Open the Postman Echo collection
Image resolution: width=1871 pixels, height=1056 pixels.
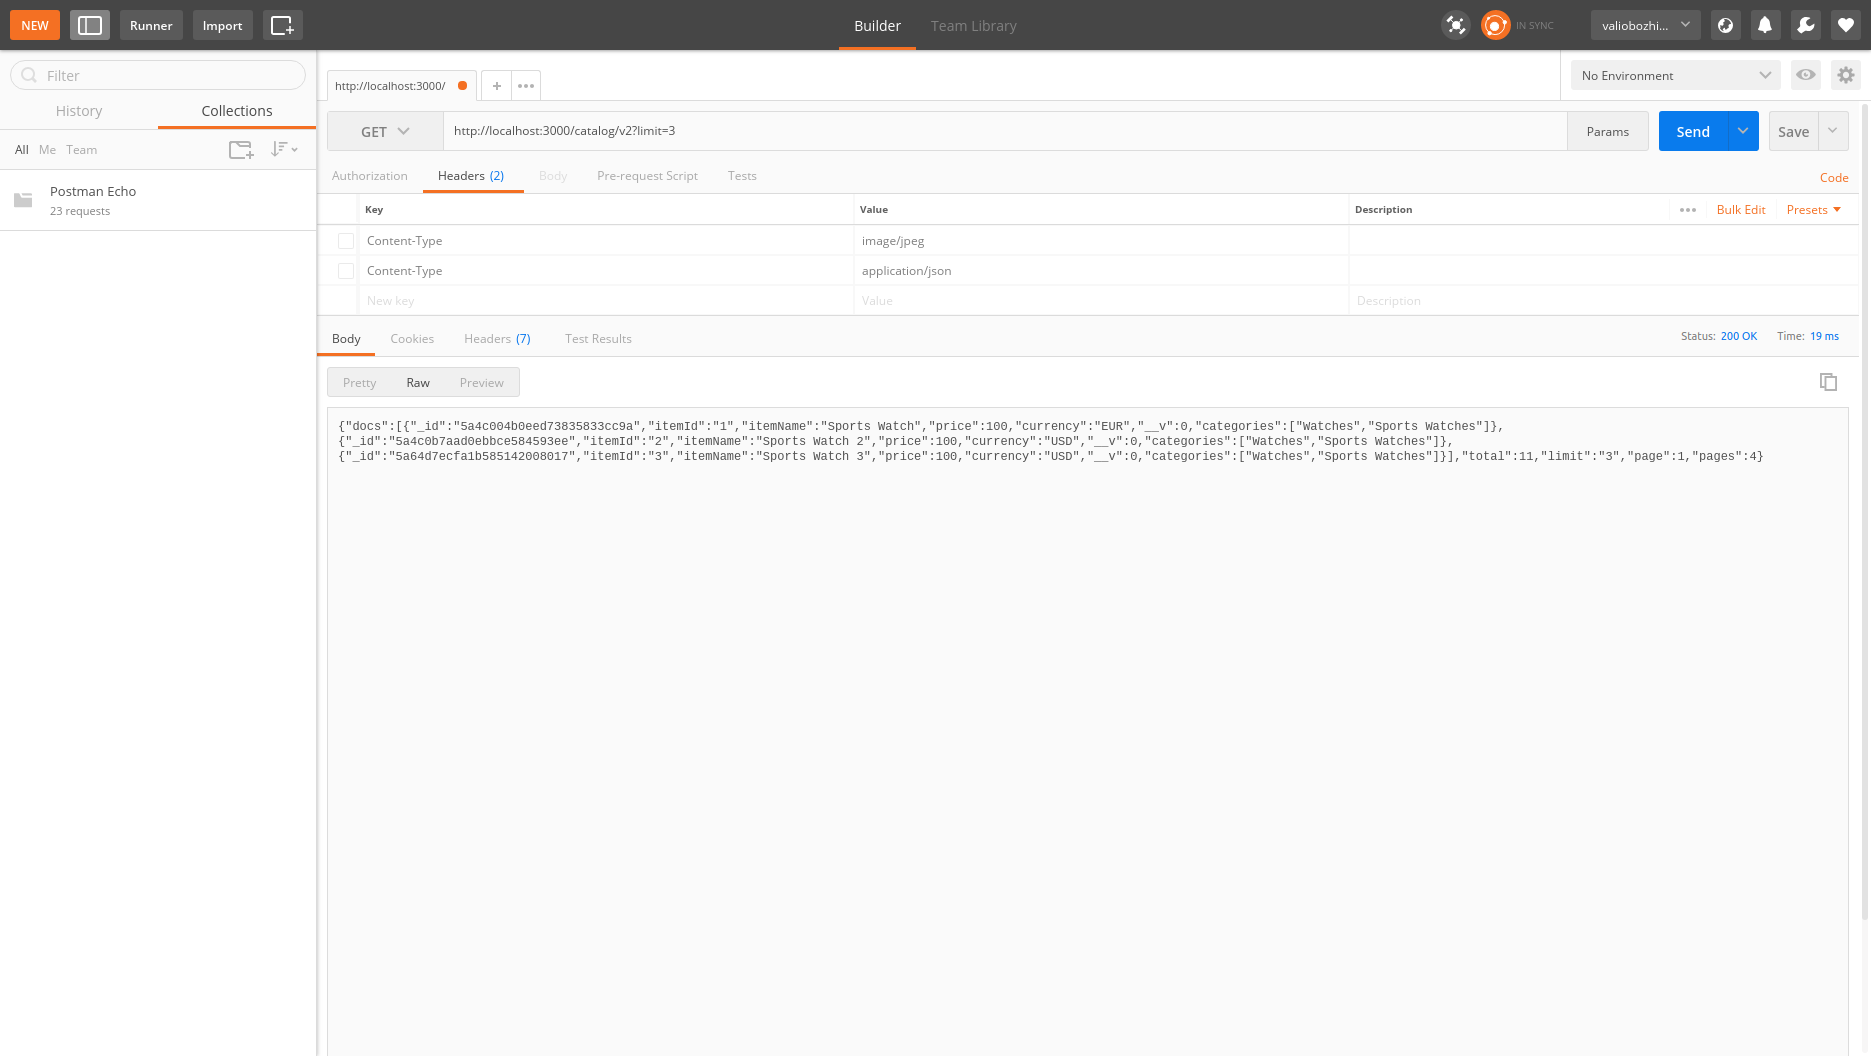click(158, 200)
